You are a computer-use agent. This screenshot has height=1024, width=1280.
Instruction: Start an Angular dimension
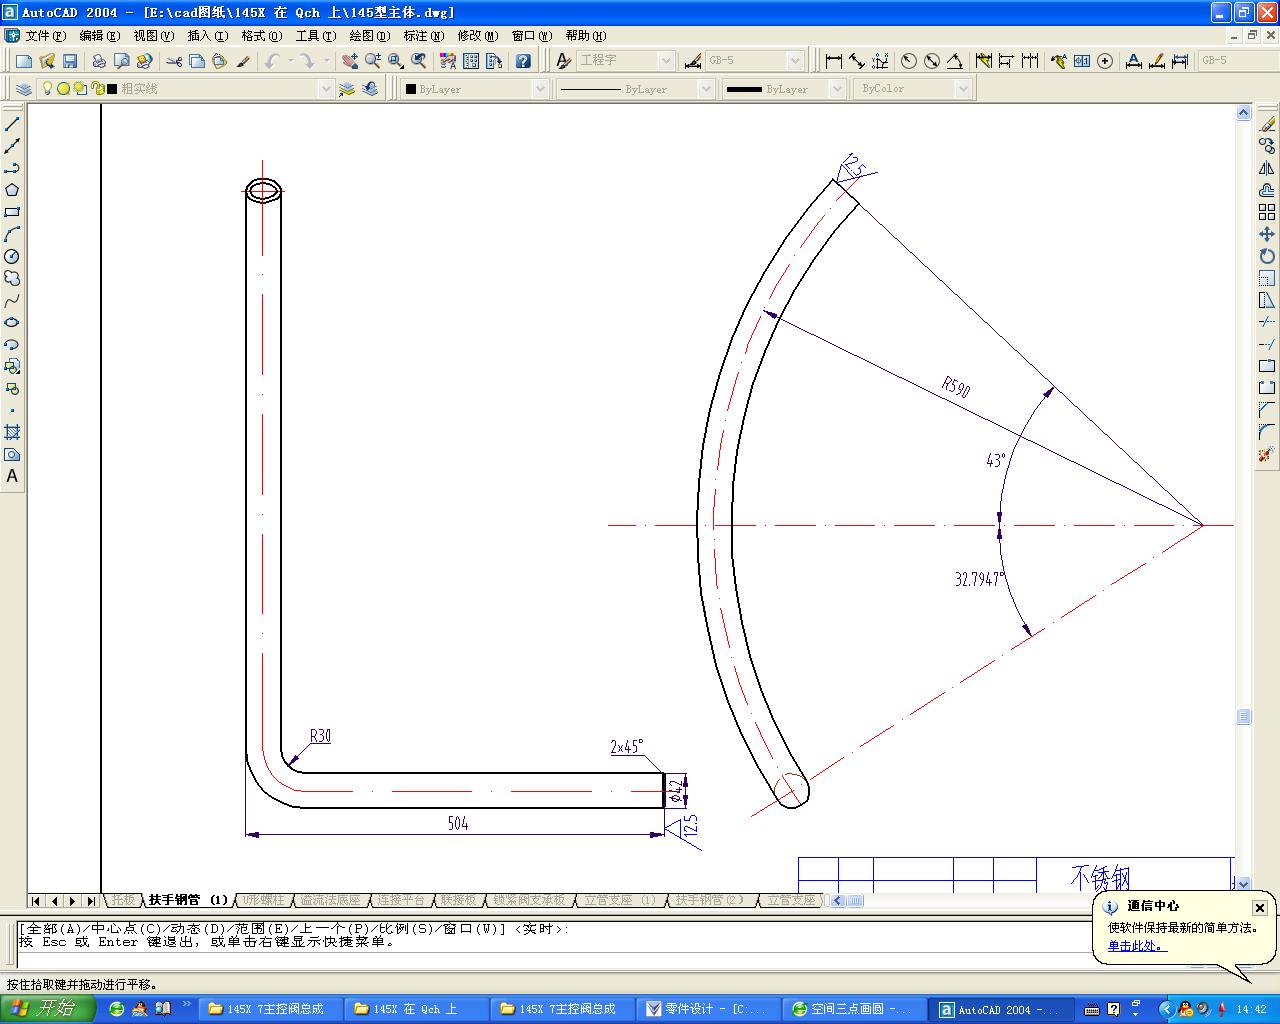coord(955,61)
